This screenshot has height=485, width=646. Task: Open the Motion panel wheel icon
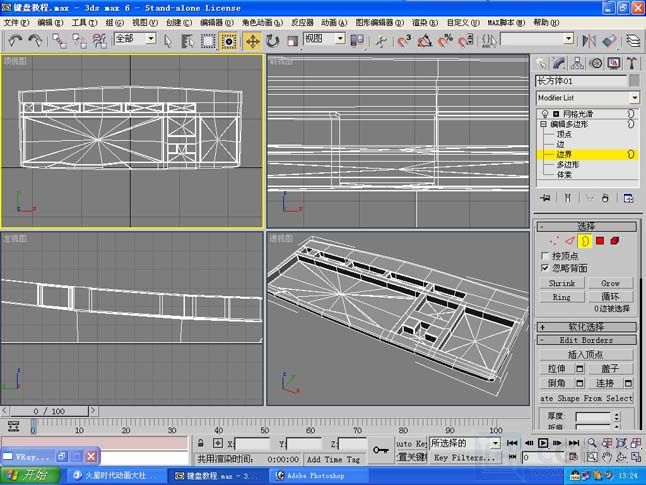(x=594, y=62)
